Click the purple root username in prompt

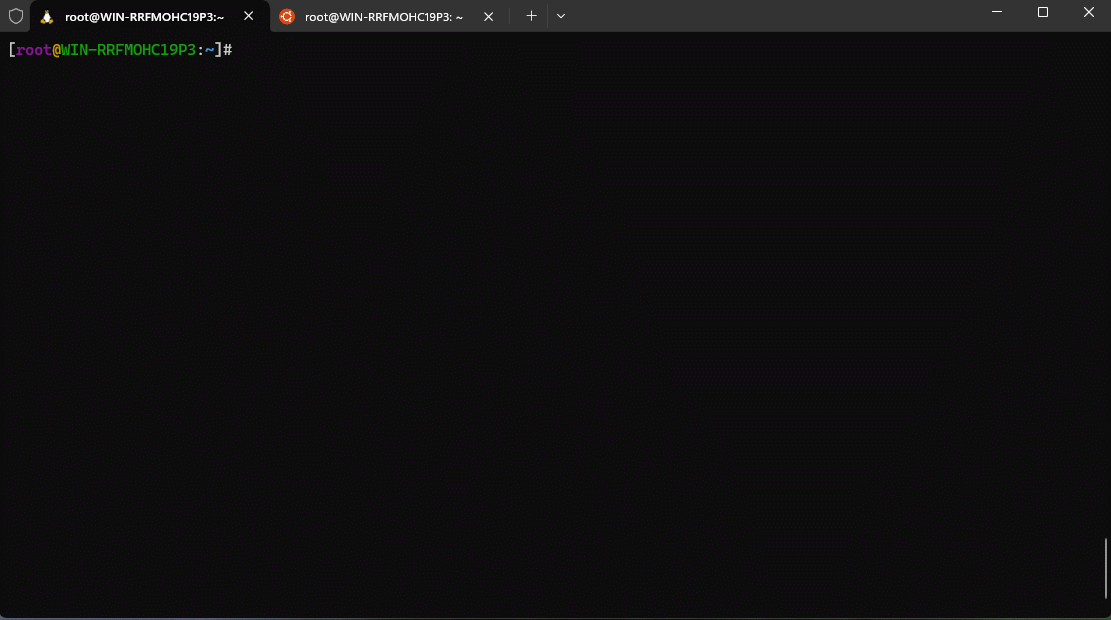pyautogui.click(x=34, y=50)
